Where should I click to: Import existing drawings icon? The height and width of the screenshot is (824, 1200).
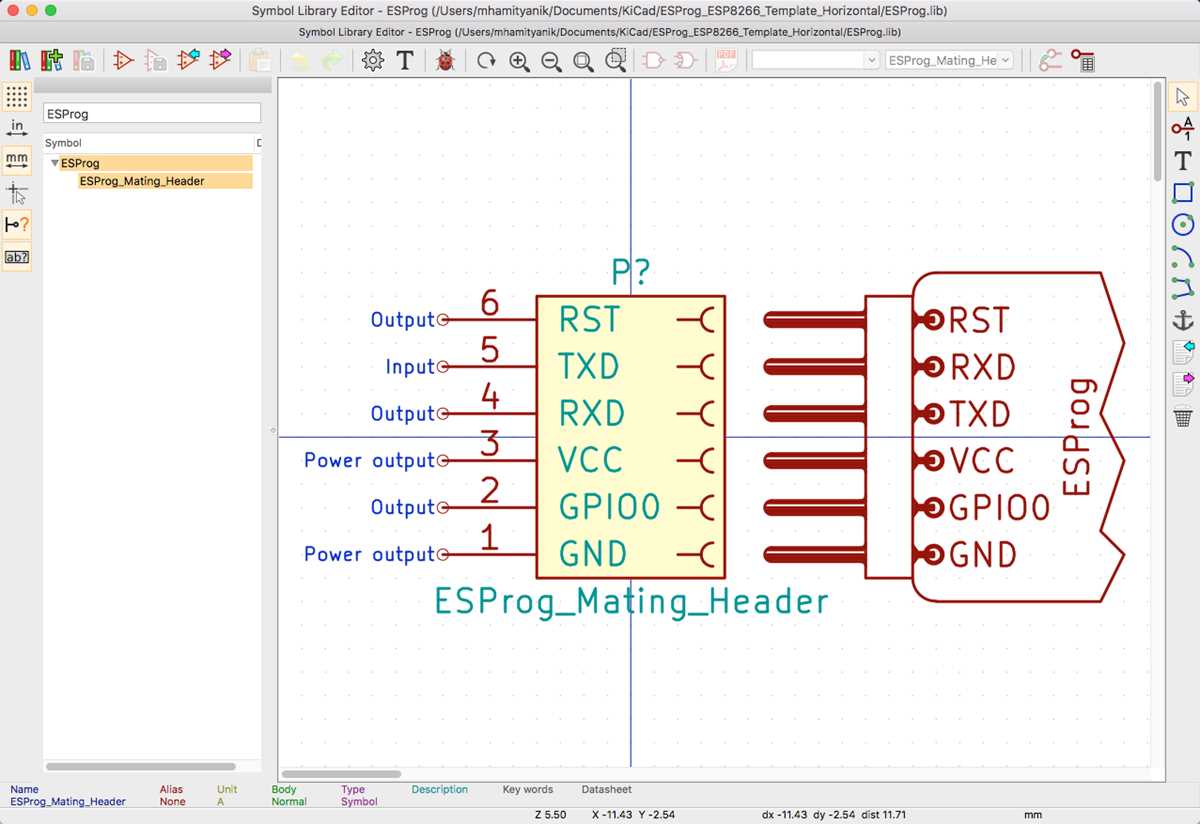[1183, 352]
